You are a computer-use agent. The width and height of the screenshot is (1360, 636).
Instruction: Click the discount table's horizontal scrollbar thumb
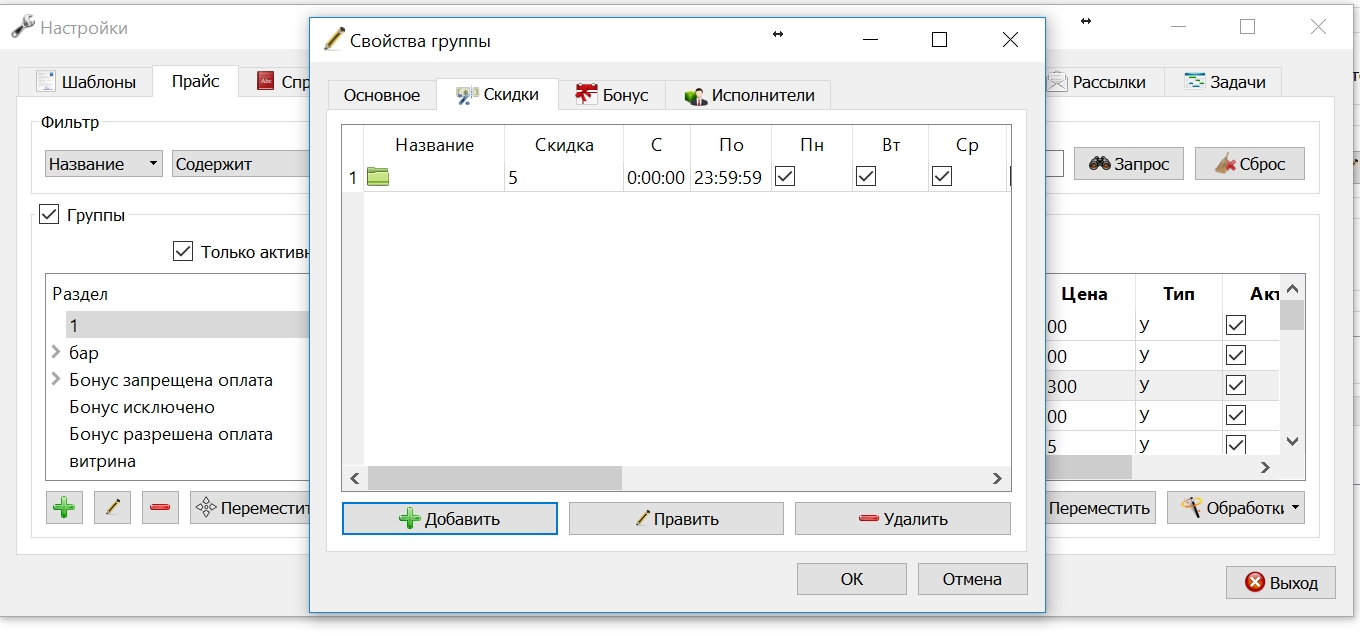495,478
